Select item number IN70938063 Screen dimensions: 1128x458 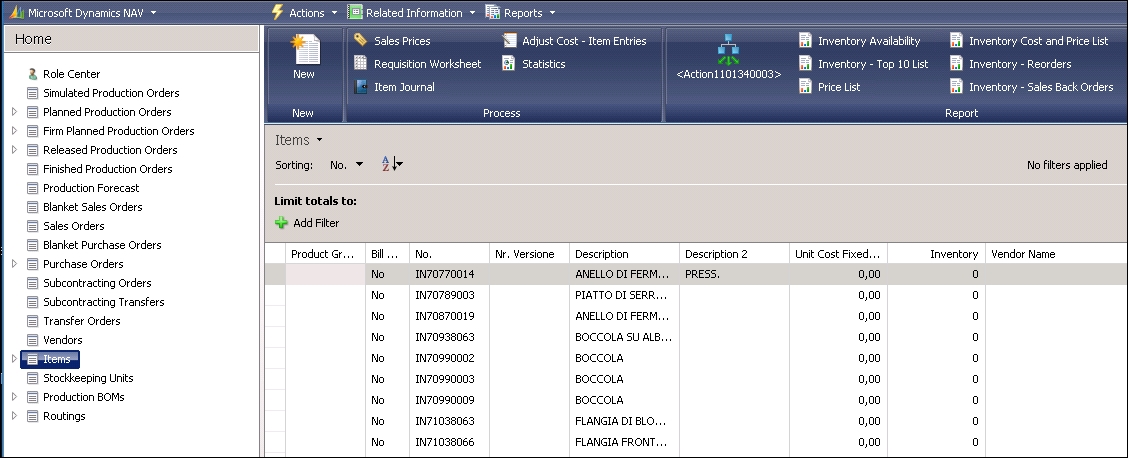click(x=445, y=336)
